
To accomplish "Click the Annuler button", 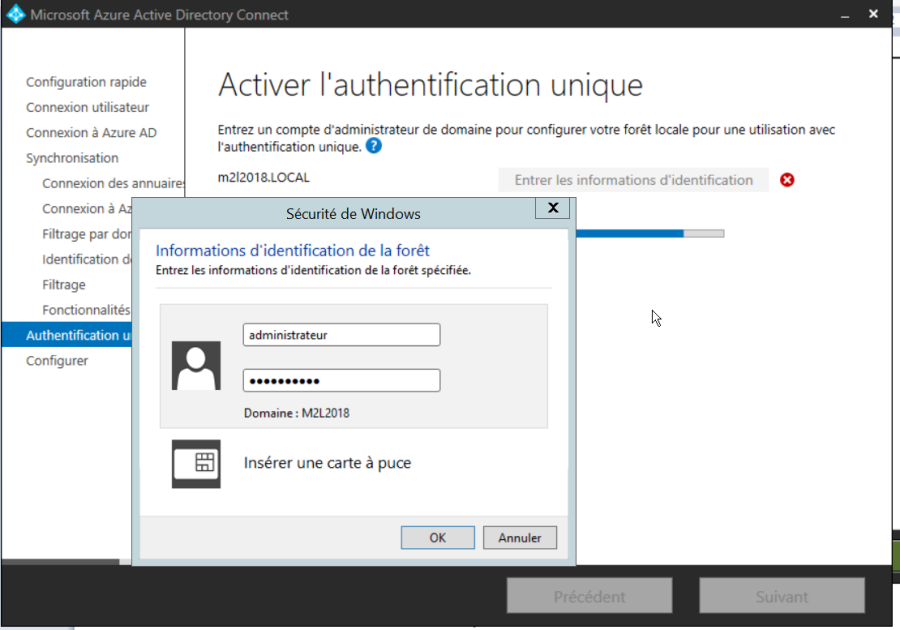I will click(x=519, y=538).
